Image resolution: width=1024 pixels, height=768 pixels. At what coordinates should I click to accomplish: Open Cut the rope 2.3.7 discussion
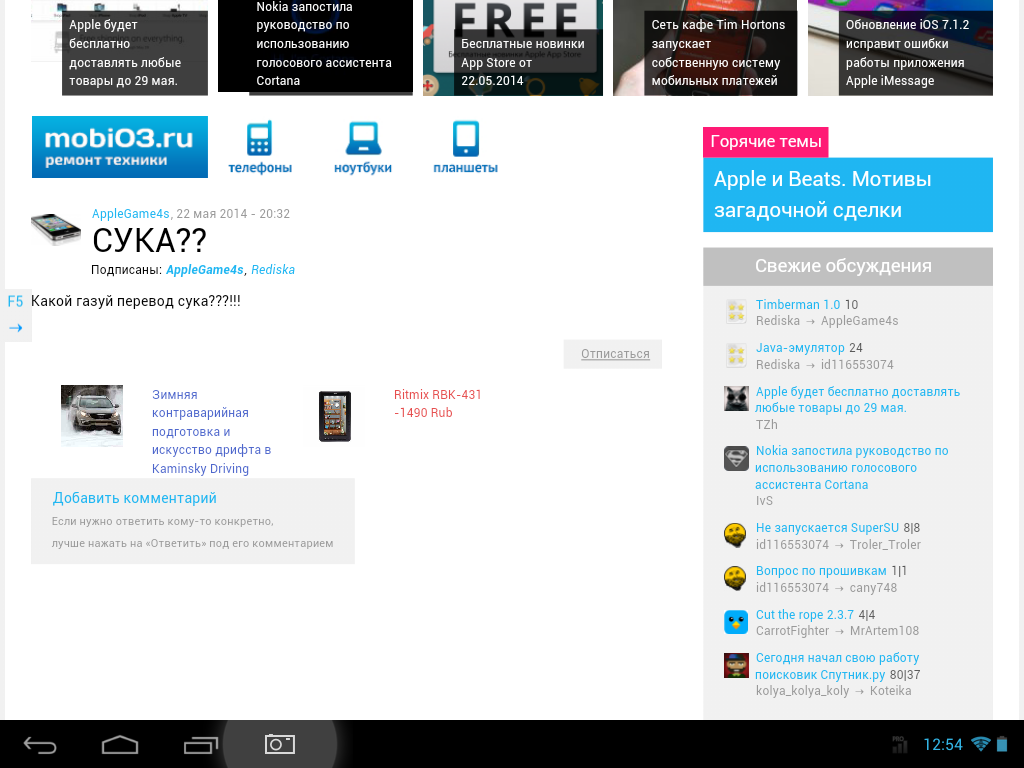coord(805,615)
